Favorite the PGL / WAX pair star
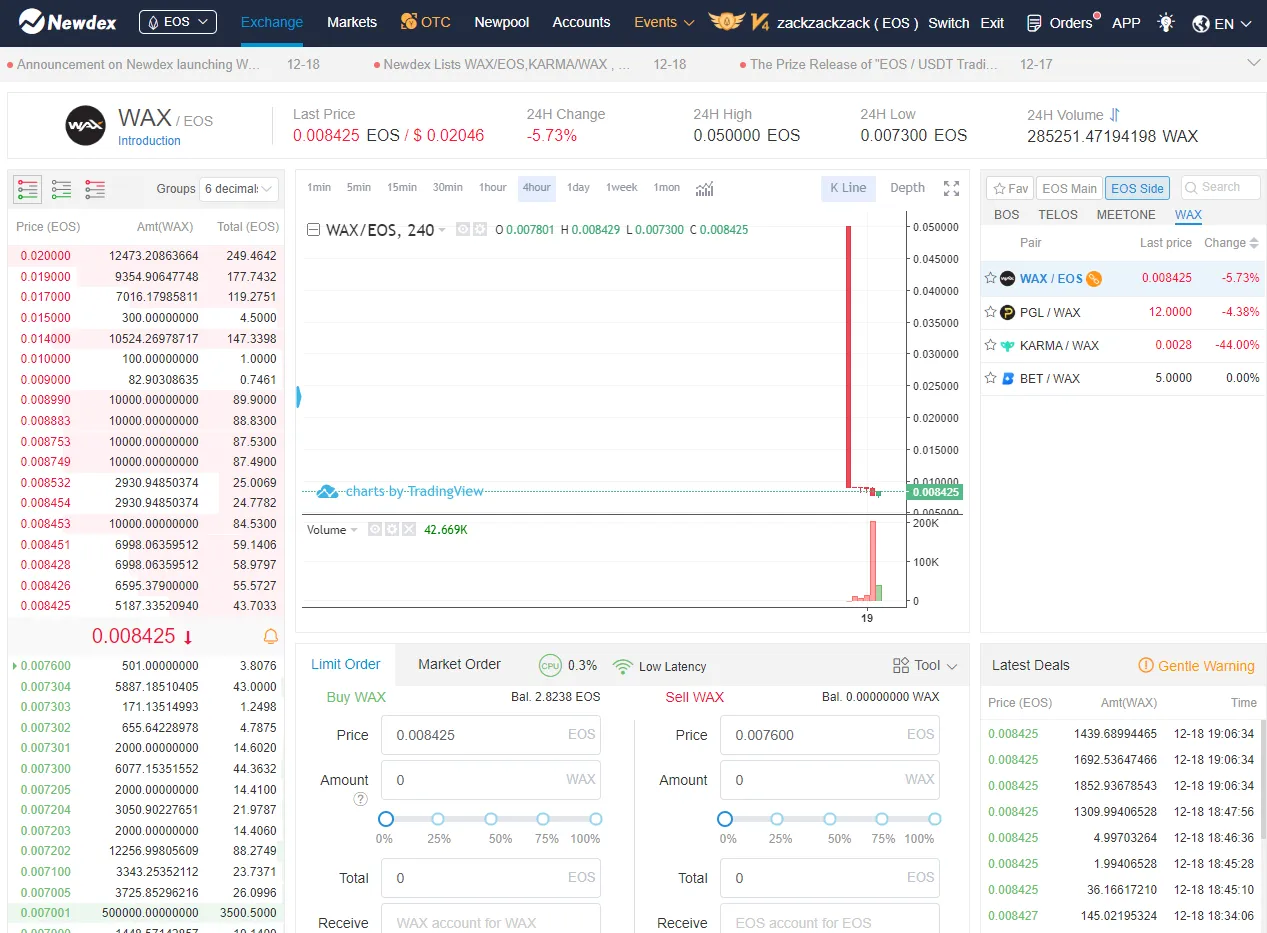The width and height of the screenshot is (1267, 933). [991, 312]
